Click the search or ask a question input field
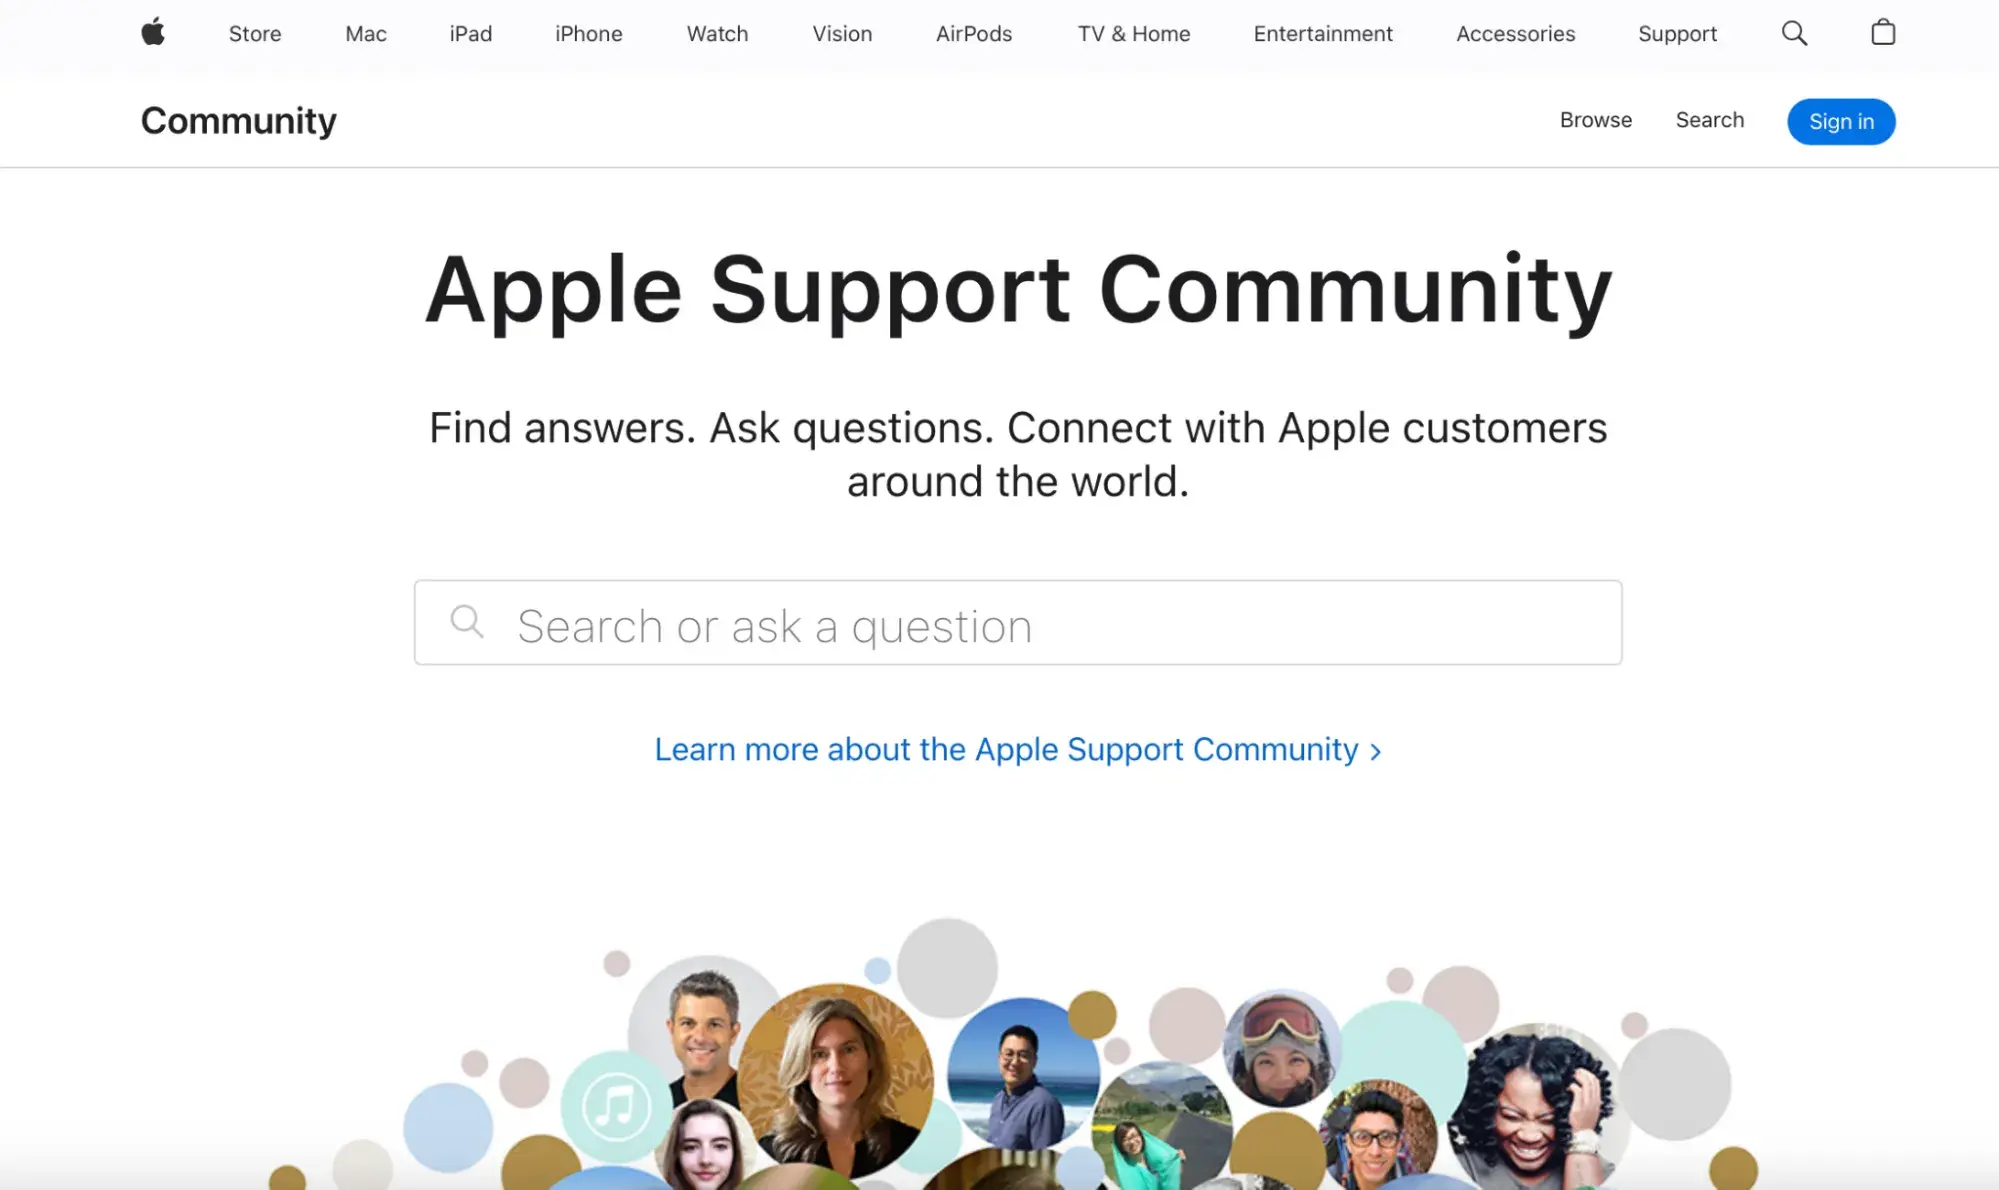This screenshot has width=1999, height=1190. click(x=1017, y=623)
